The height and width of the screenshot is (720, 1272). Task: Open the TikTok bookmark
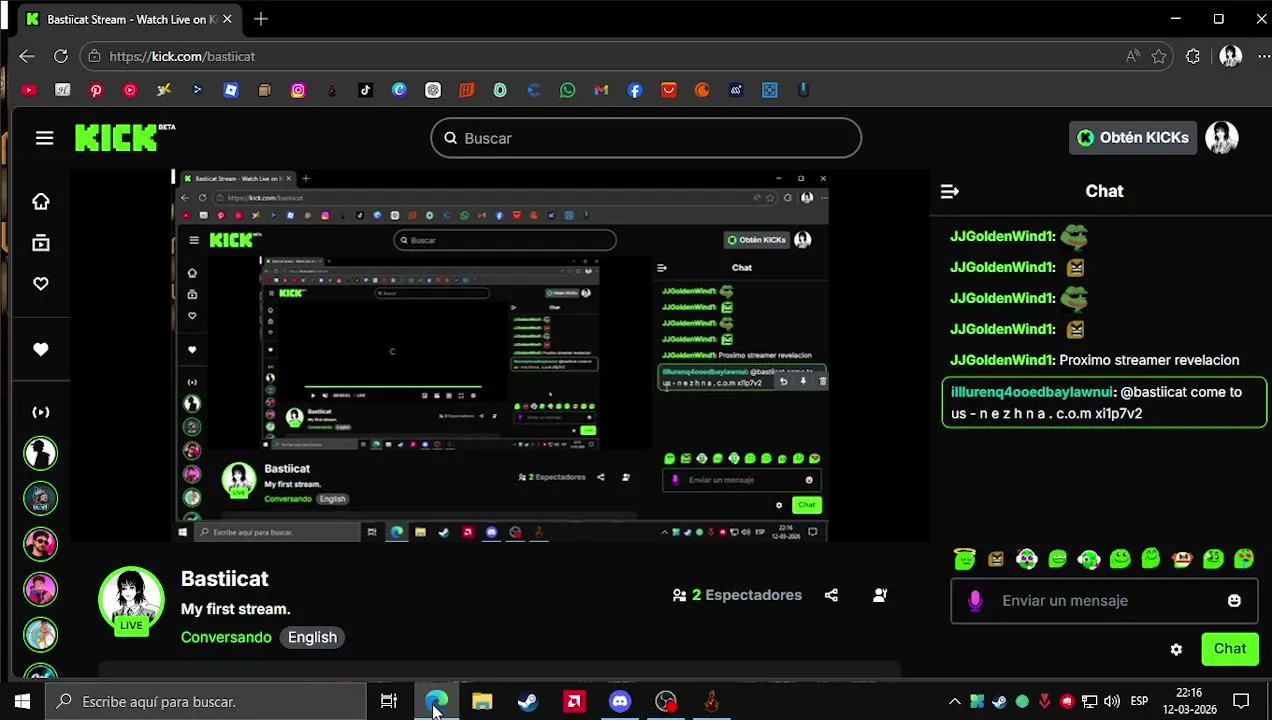(x=365, y=90)
